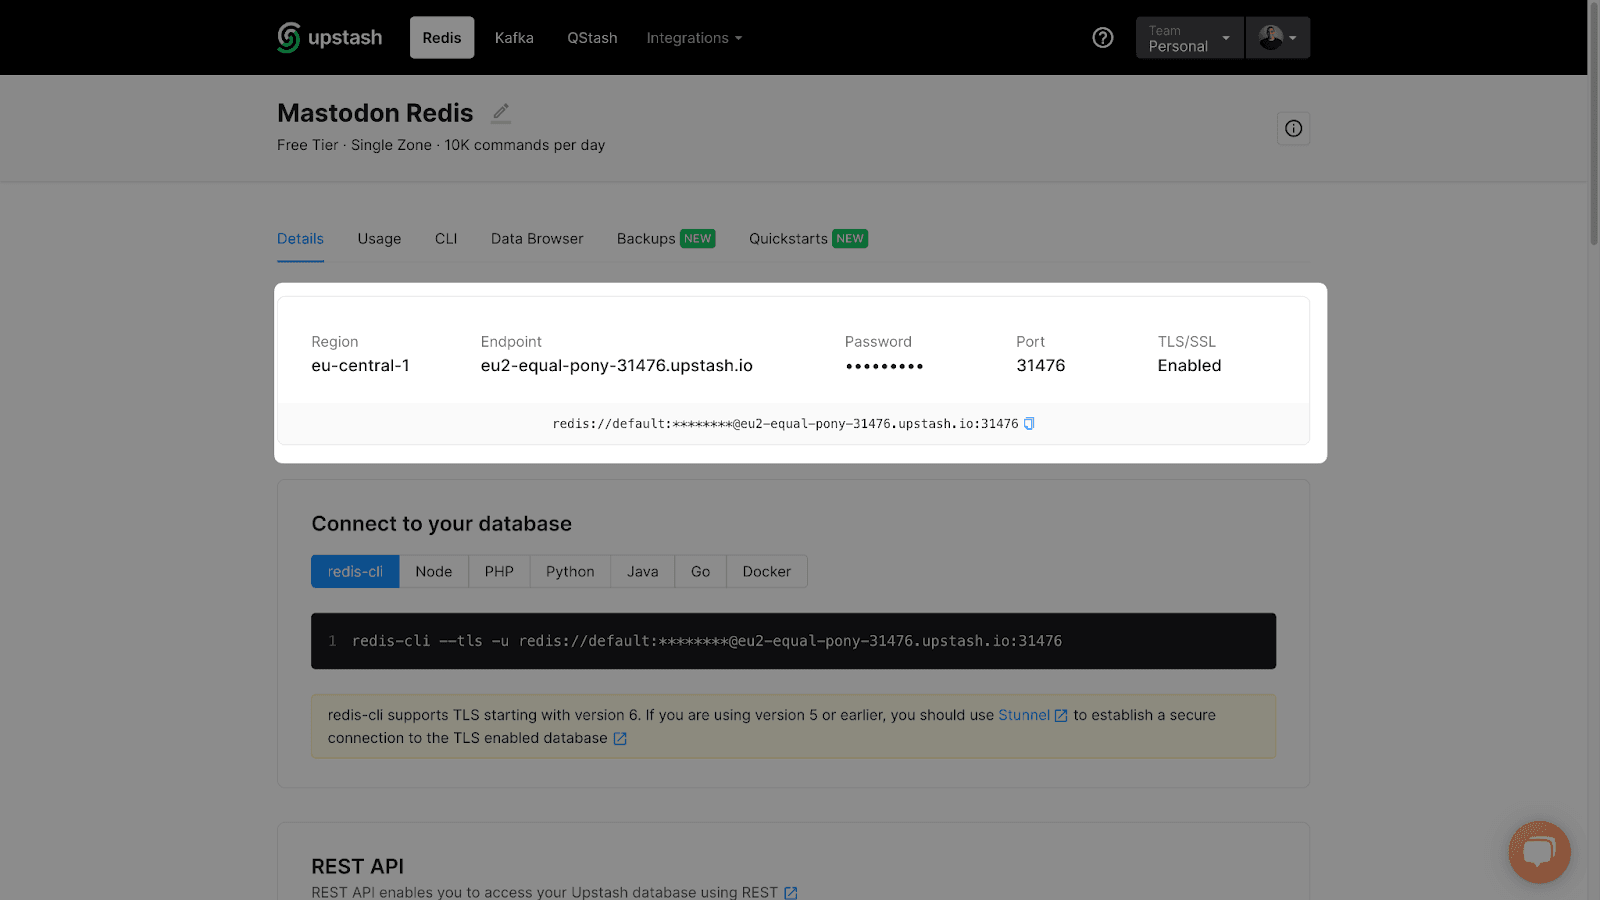Image resolution: width=1600 pixels, height=900 pixels.
Task: Switch to the Usage tab
Action: pos(379,239)
